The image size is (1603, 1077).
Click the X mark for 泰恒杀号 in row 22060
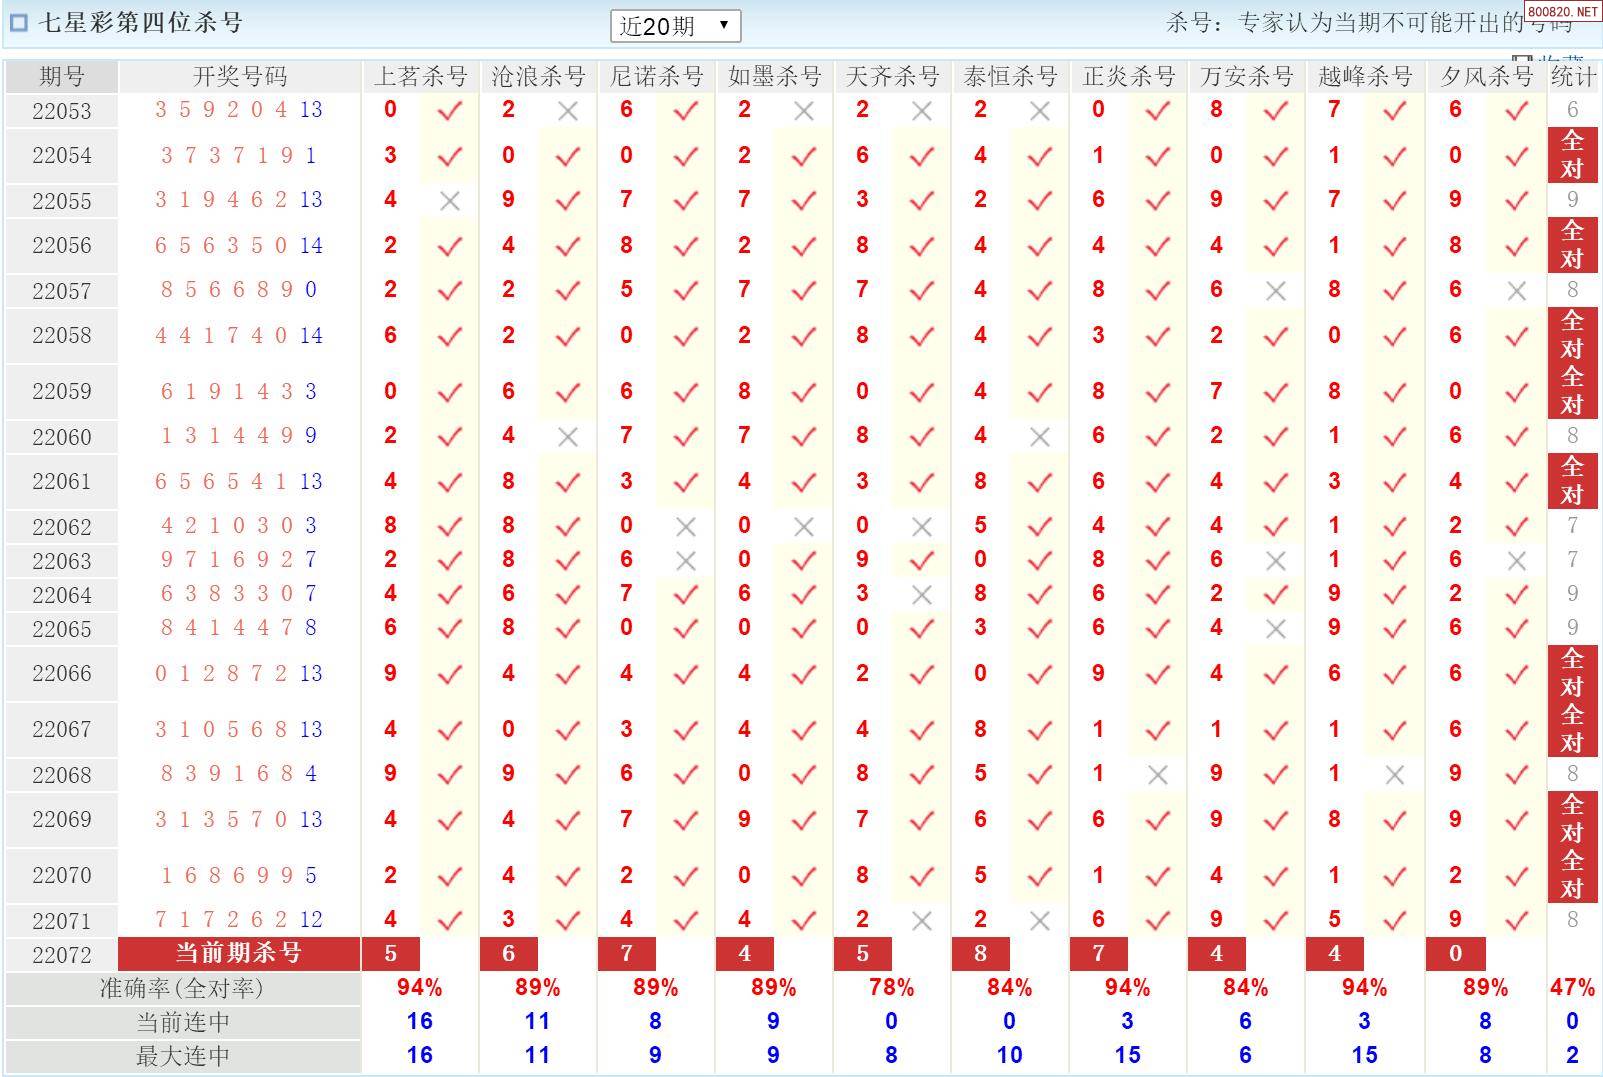(x=1040, y=437)
